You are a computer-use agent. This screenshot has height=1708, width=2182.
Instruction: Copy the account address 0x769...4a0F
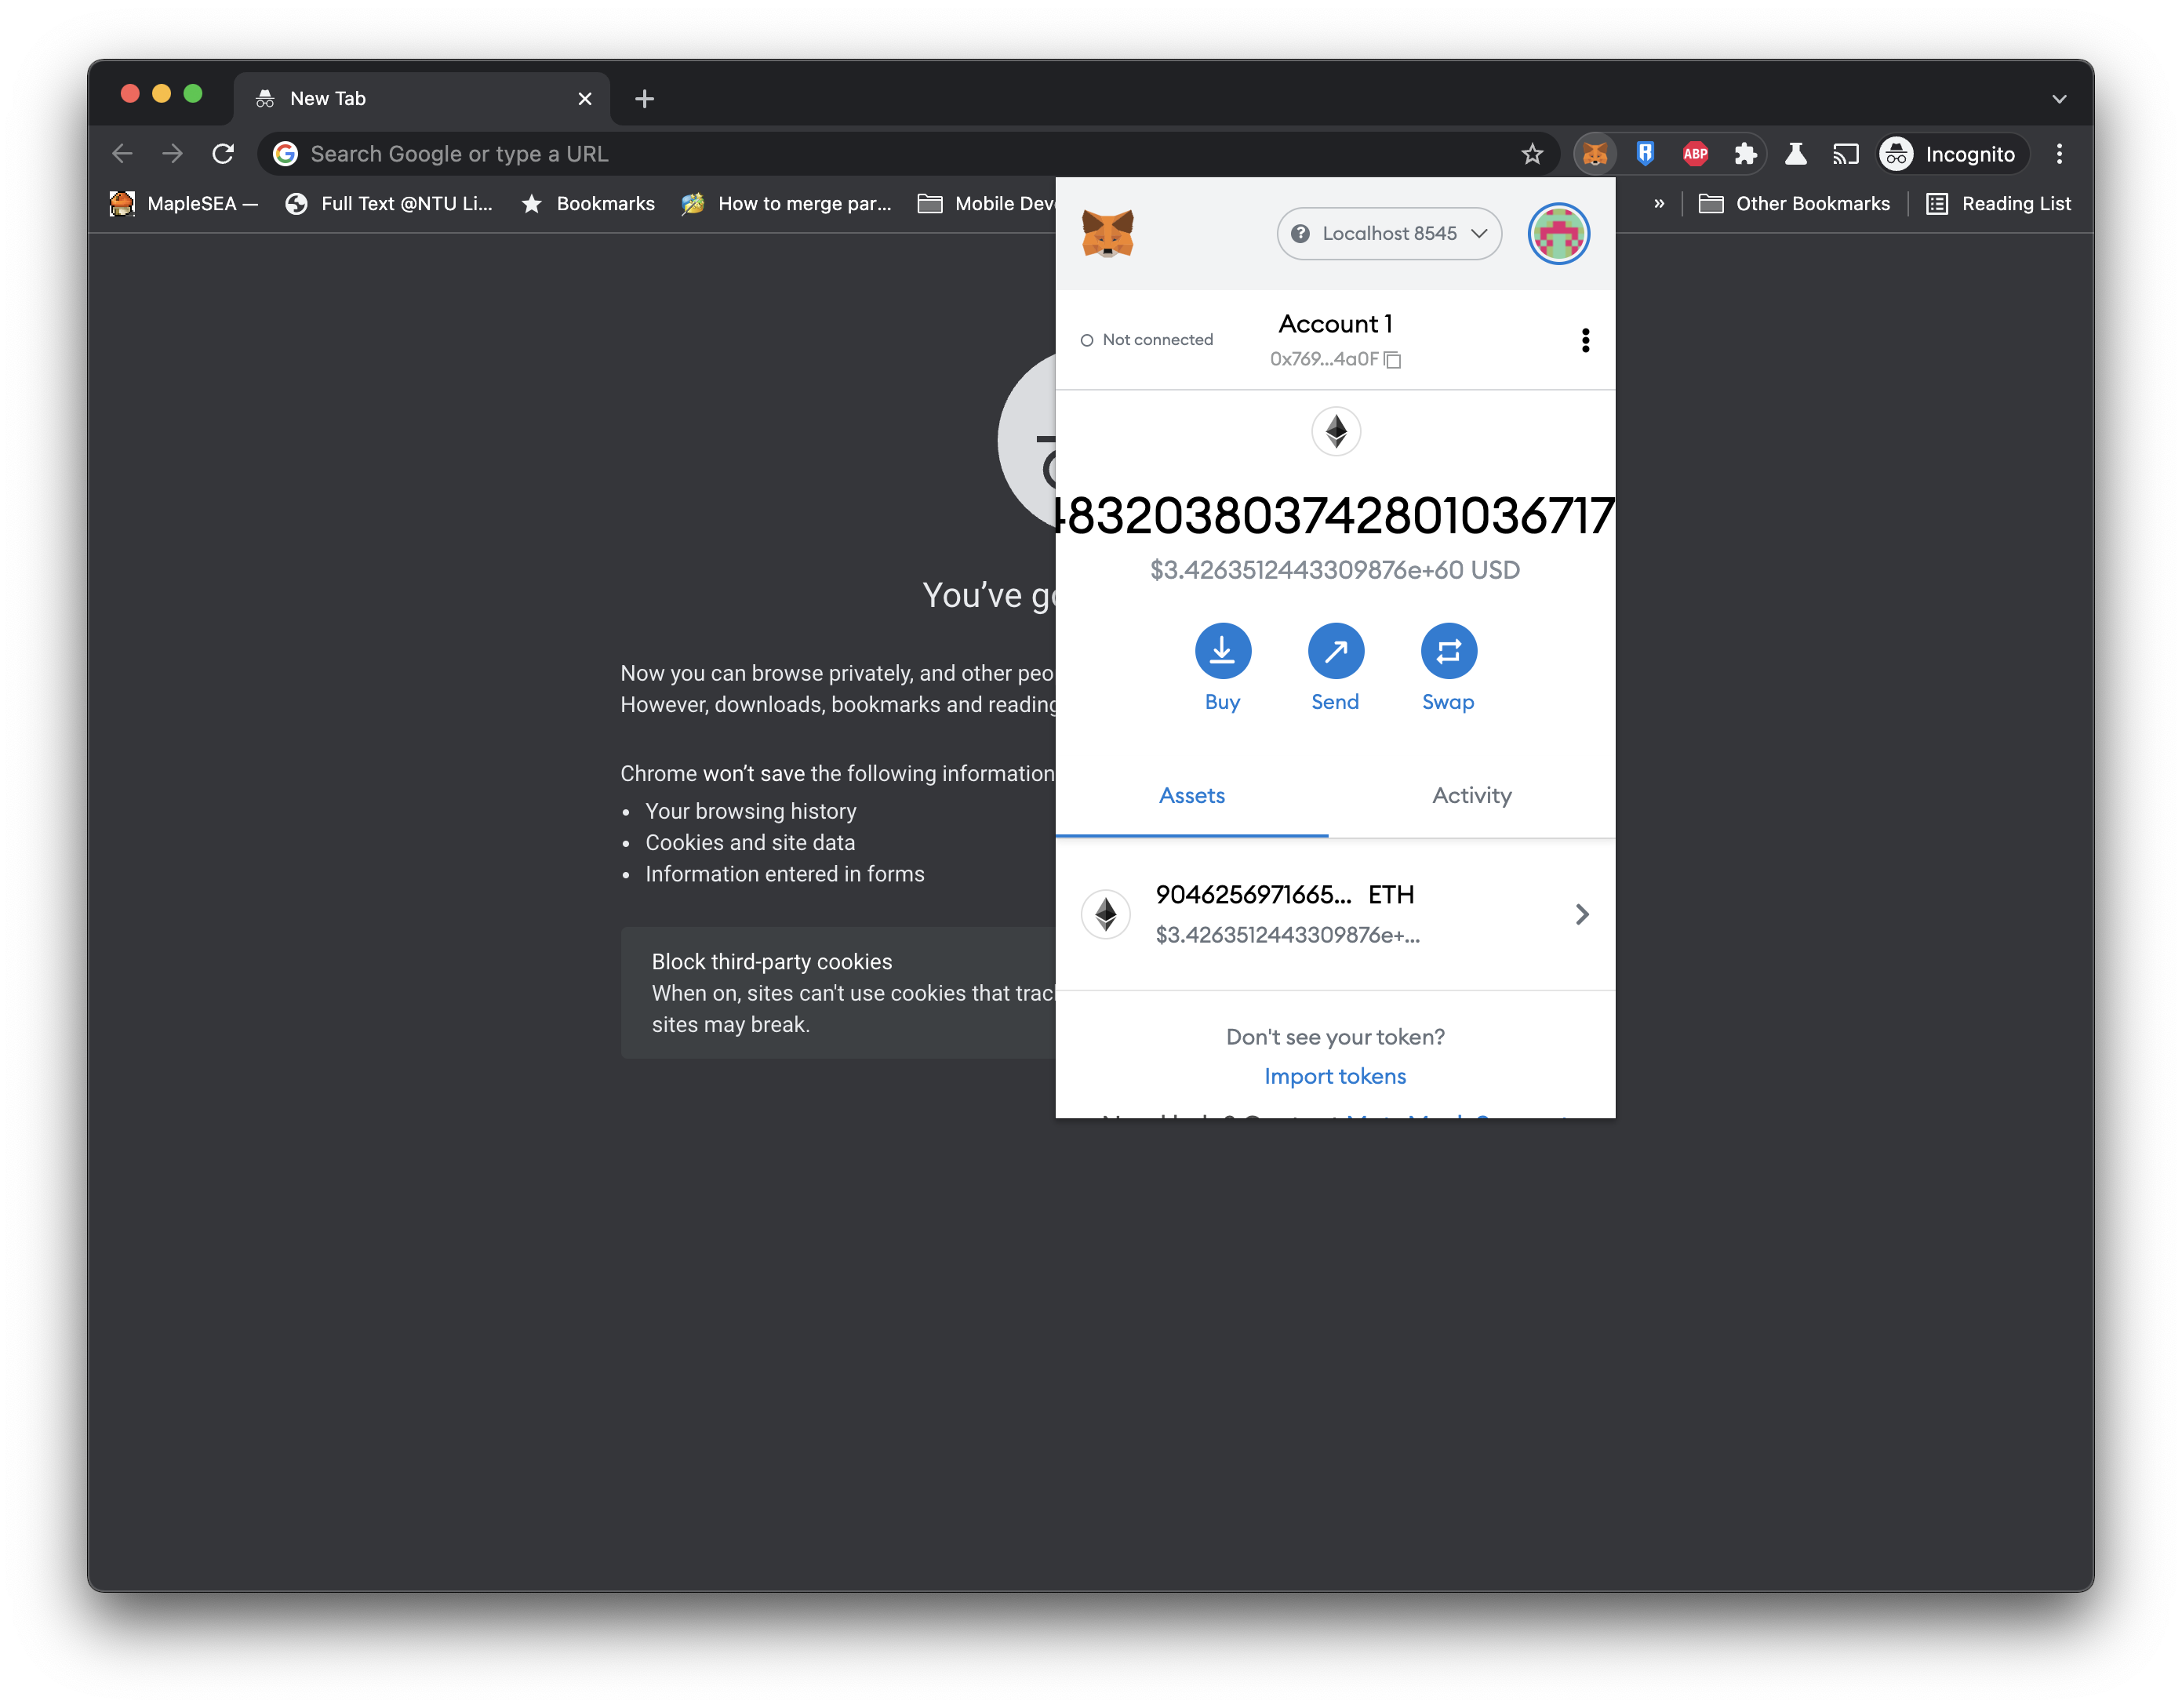pos(1394,361)
